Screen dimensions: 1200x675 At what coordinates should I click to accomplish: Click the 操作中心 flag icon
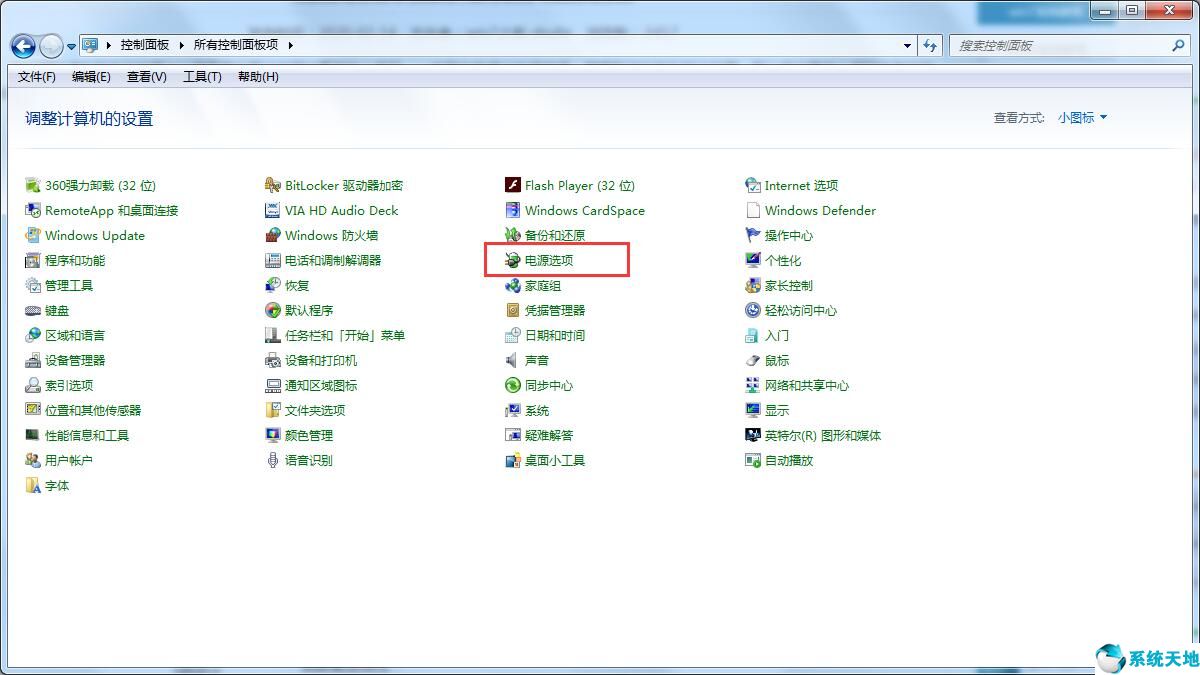pyautogui.click(x=753, y=235)
